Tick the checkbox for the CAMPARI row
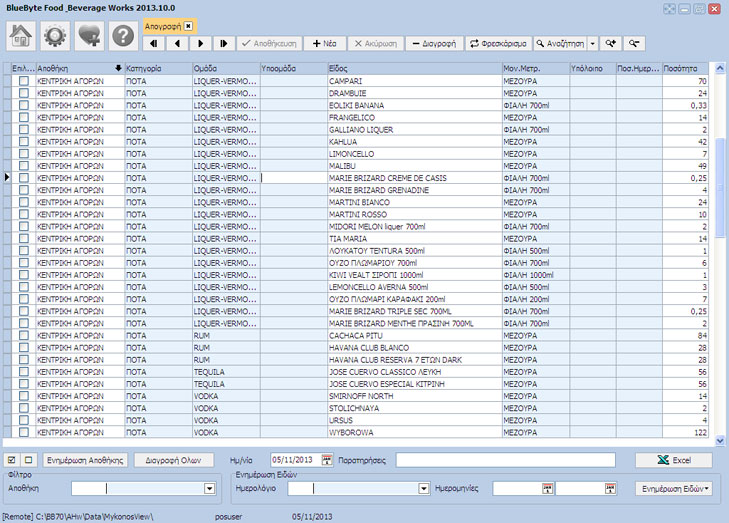 [24, 80]
